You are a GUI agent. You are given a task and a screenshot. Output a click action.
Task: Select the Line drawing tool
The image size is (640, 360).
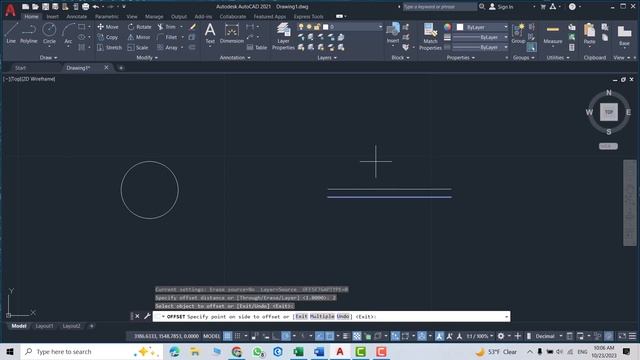11,33
